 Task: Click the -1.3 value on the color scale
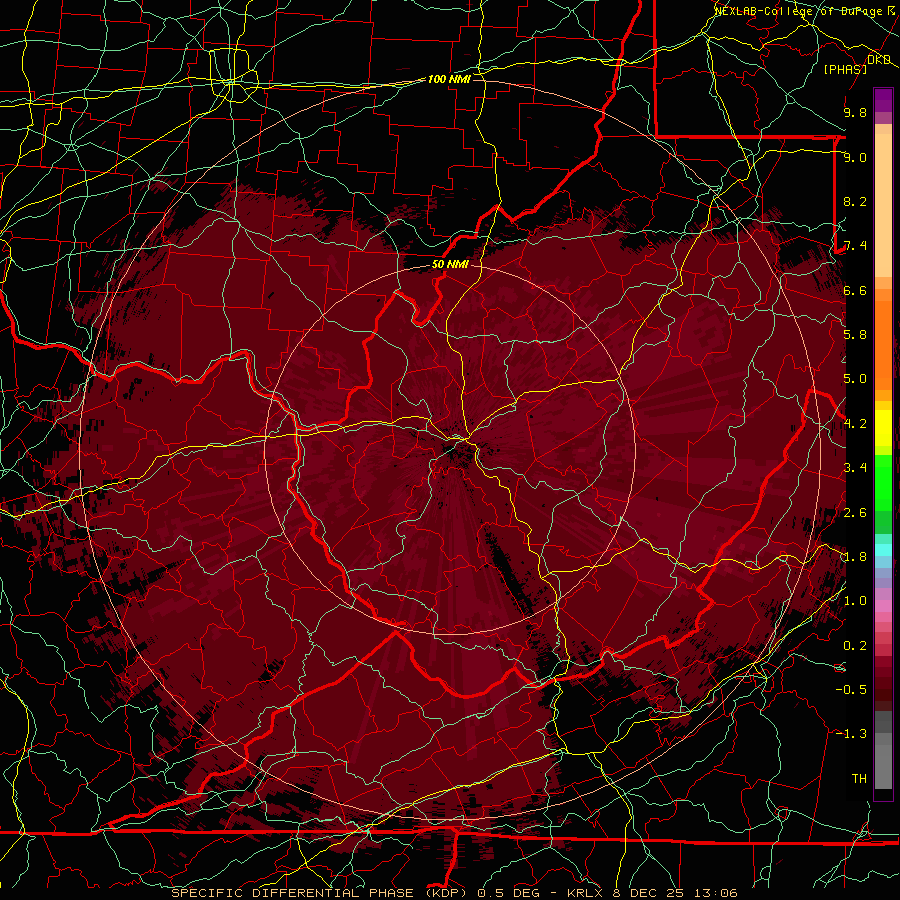[x=851, y=734]
